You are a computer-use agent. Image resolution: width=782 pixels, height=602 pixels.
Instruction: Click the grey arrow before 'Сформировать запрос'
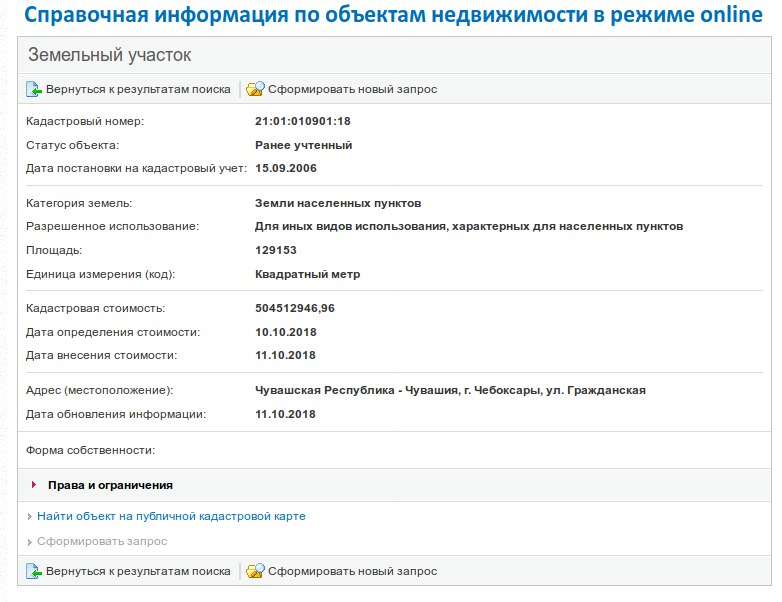[30, 542]
